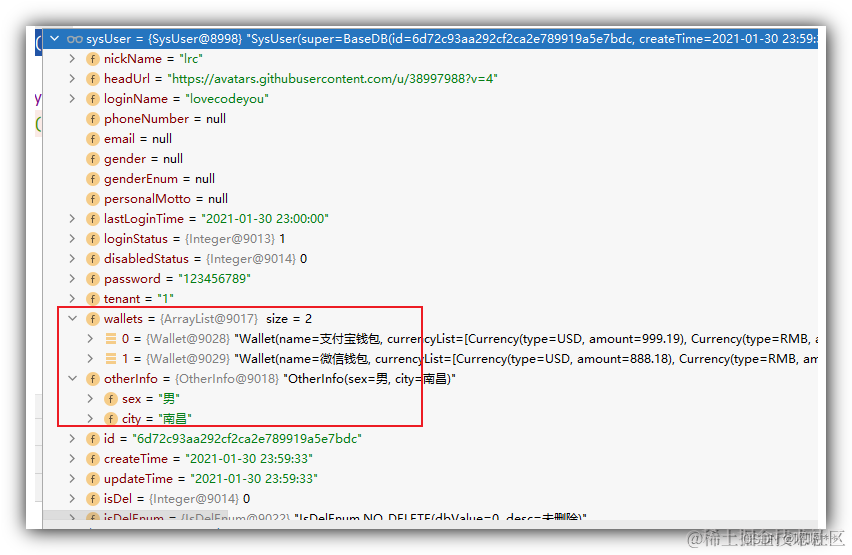
Task: Click the field icon beside disabledStatus
Action: click(x=93, y=259)
